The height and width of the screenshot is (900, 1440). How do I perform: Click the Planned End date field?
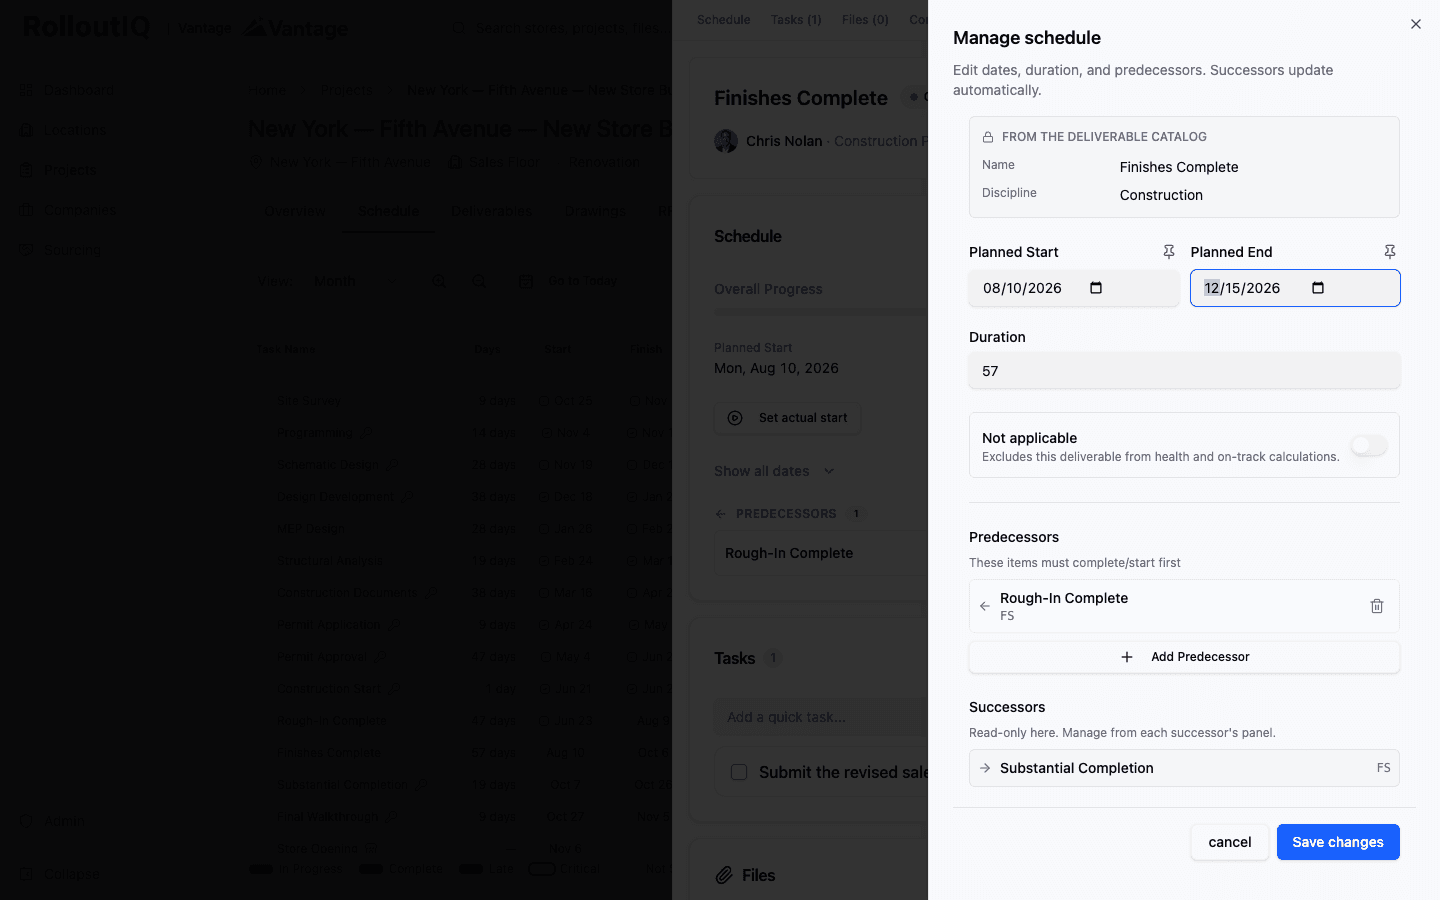tap(1295, 288)
